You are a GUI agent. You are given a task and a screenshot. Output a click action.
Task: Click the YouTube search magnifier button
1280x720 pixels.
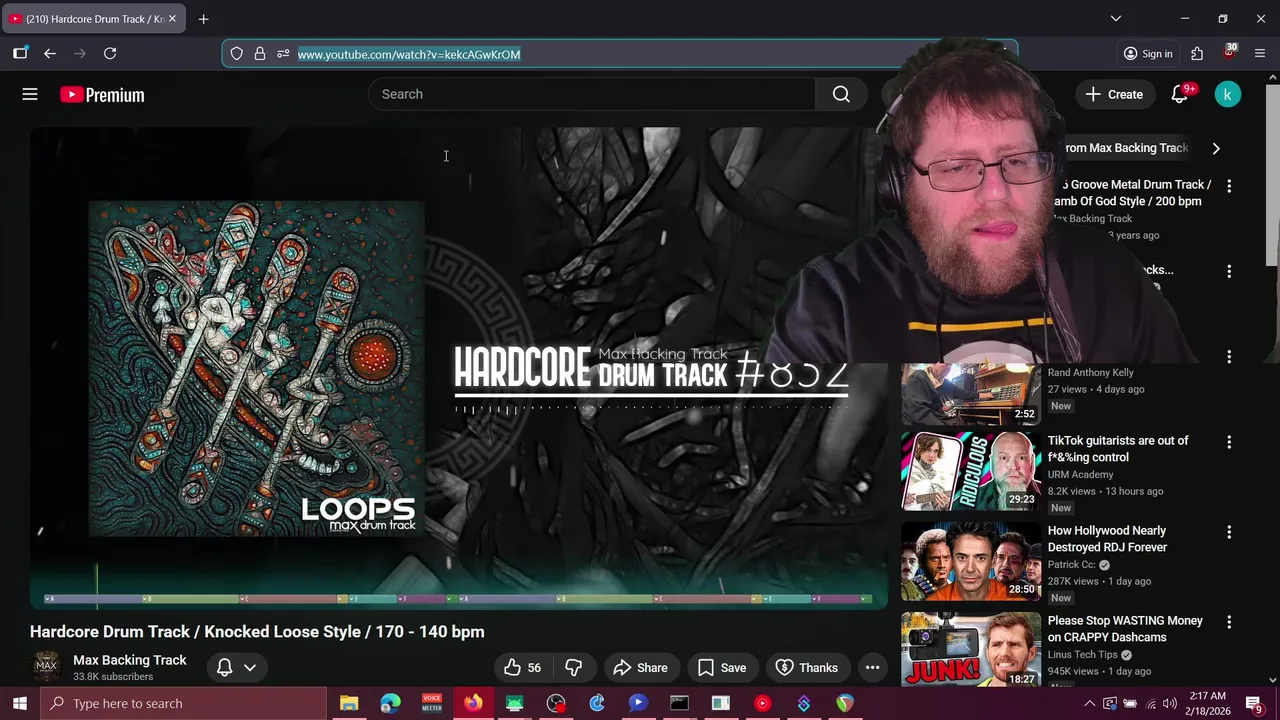841,94
